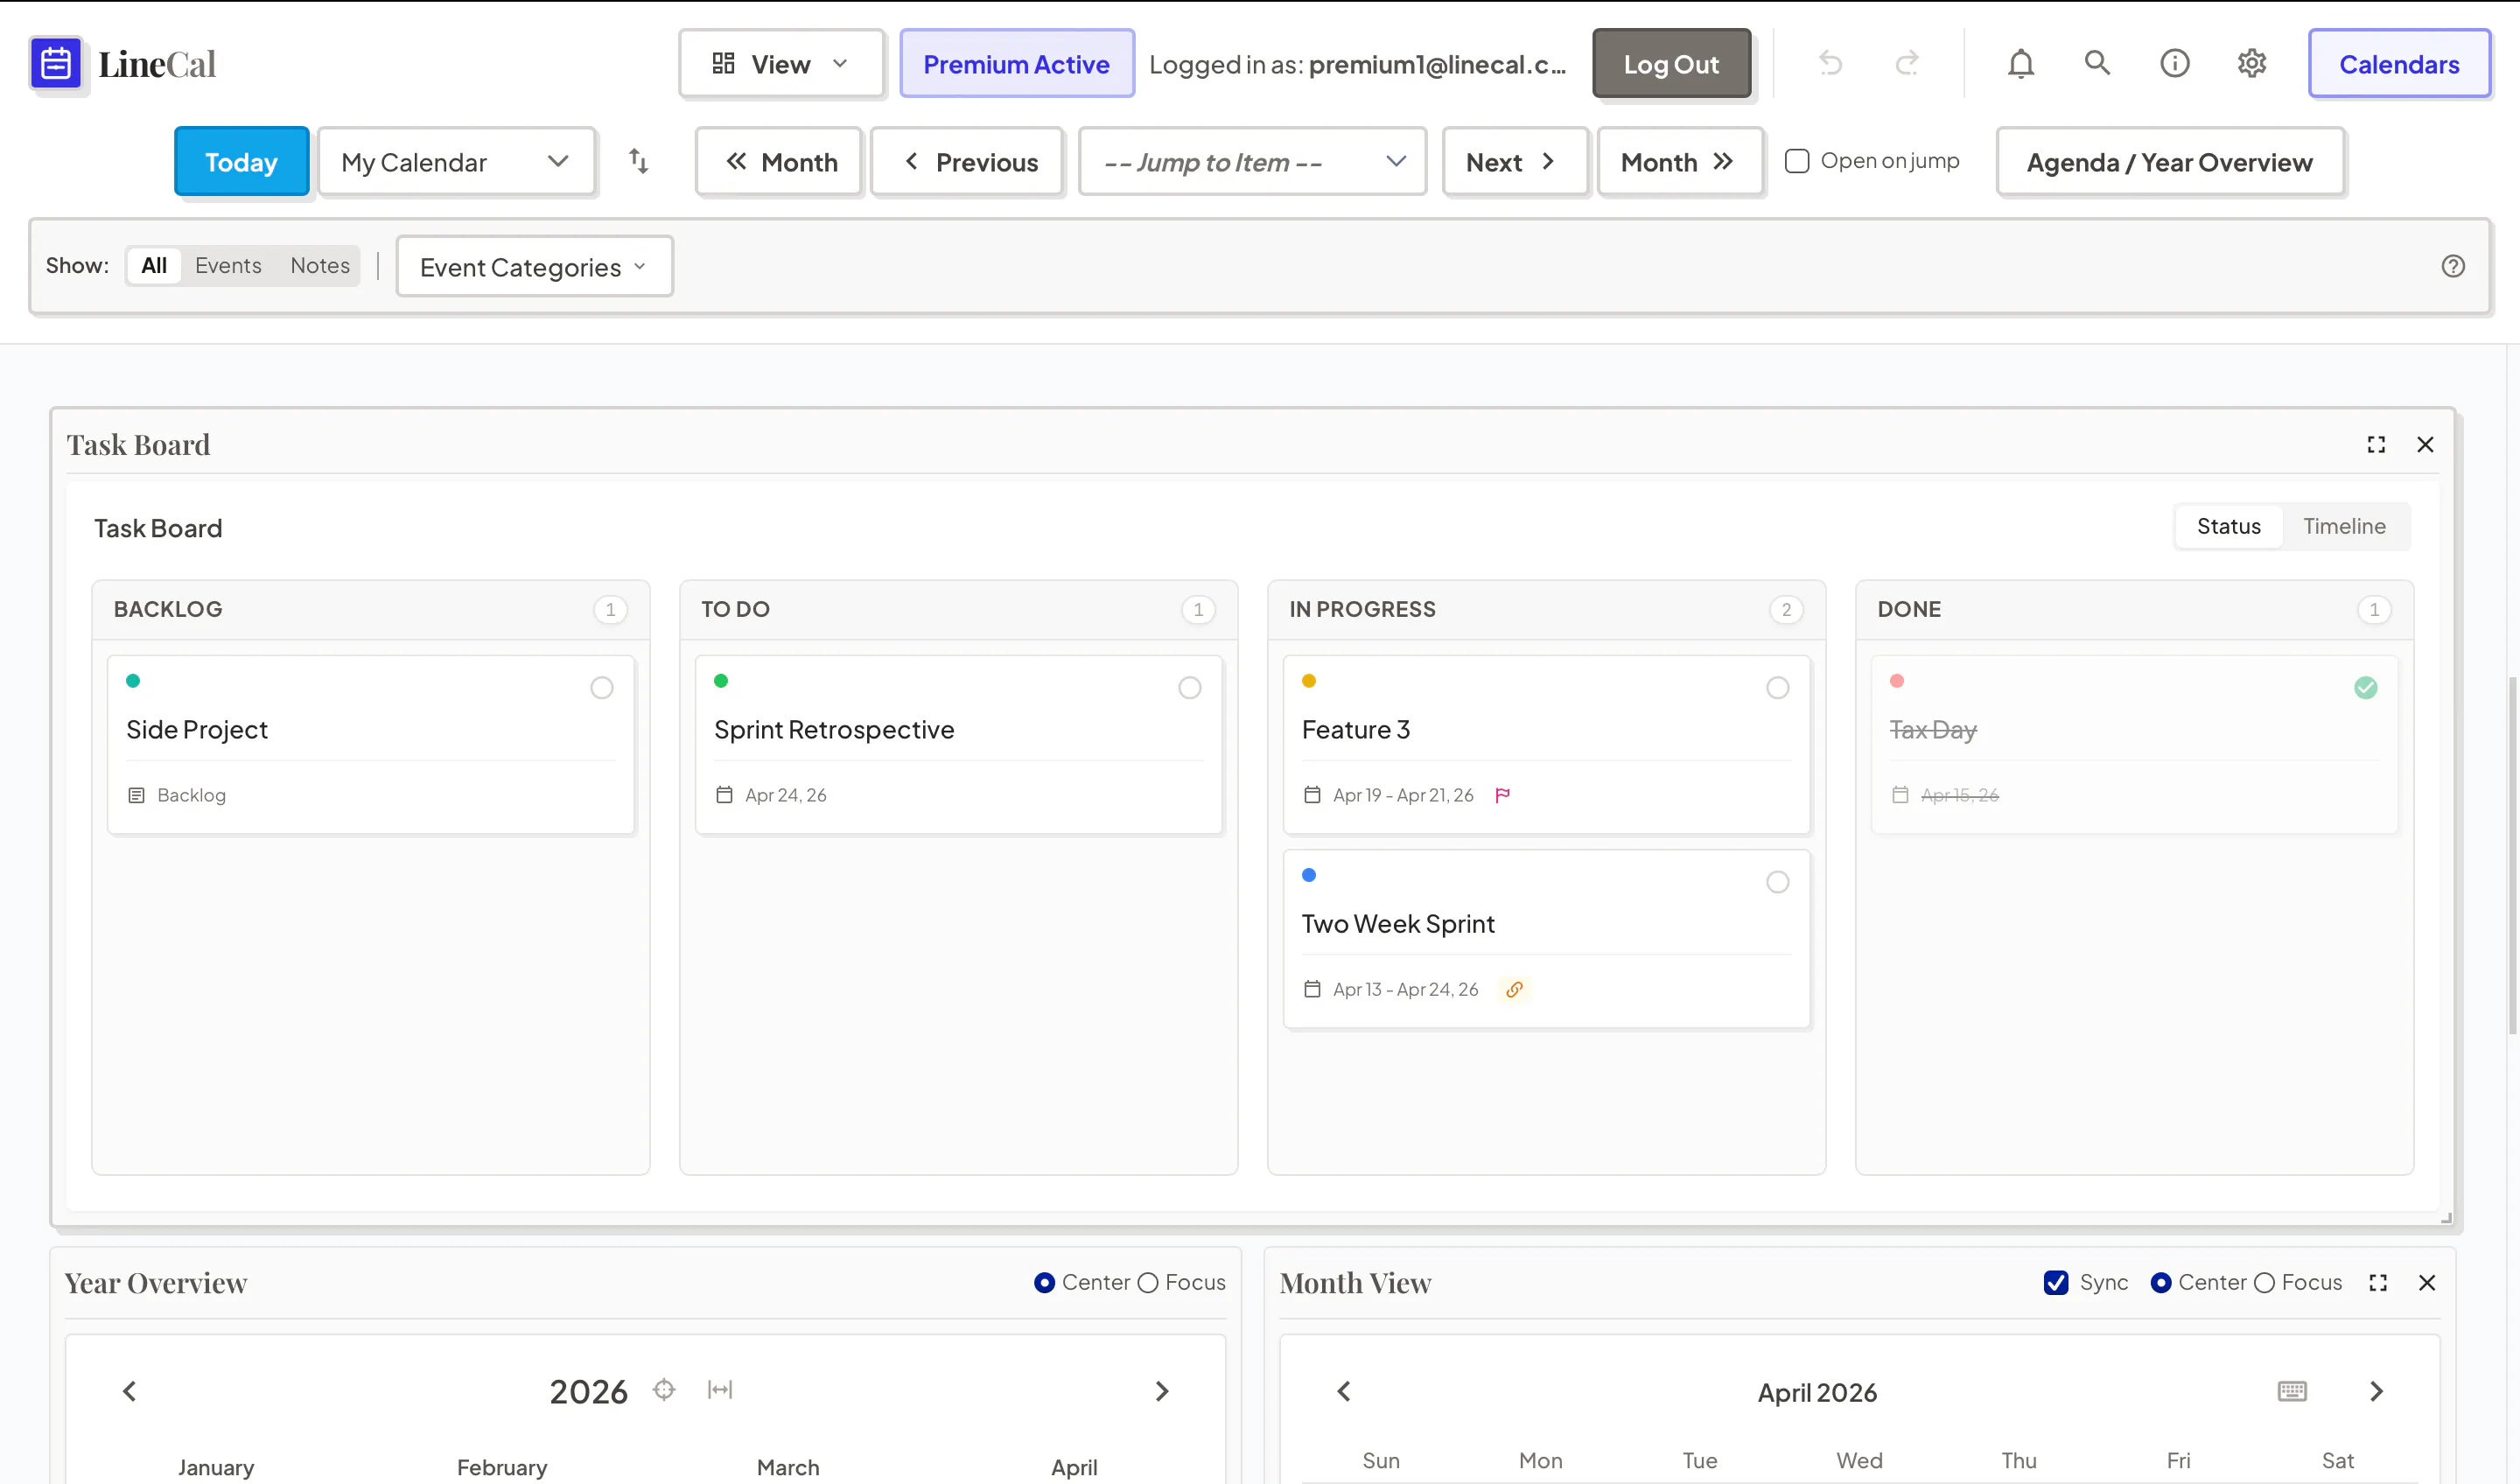
Task: Jump forward one Month
Action: (x=1680, y=162)
